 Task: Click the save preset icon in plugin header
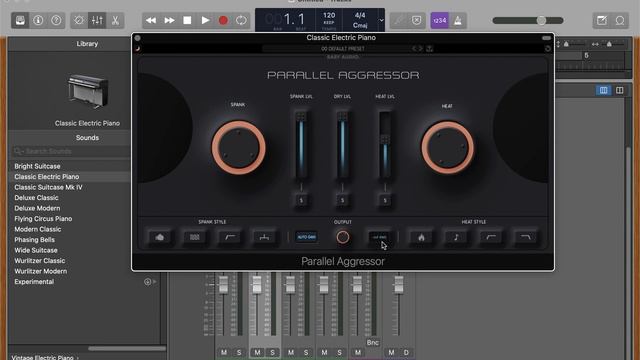429,49
